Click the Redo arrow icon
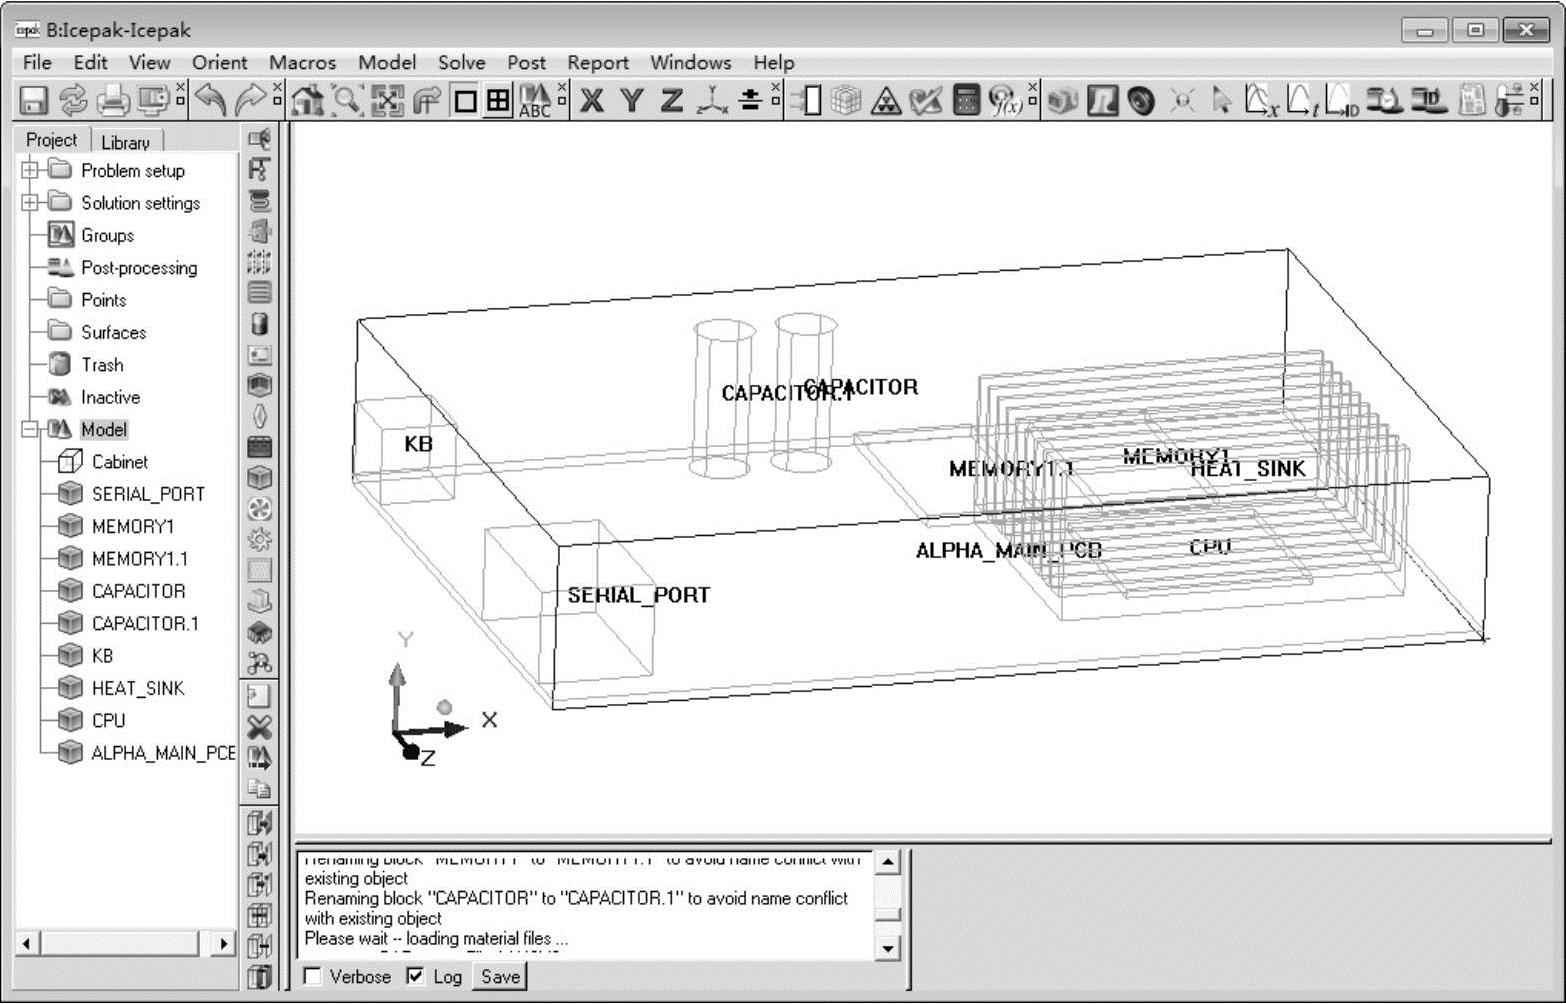The width and height of the screenshot is (1566, 1004). coord(250,100)
